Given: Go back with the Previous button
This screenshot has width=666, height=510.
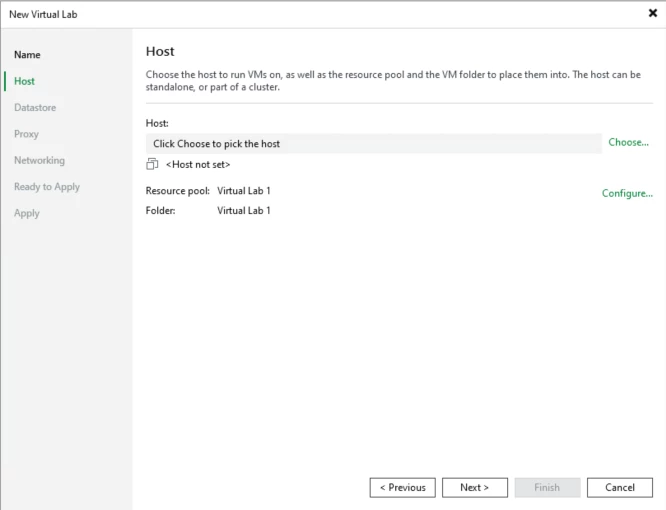Looking at the screenshot, I should click(x=402, y=488).
